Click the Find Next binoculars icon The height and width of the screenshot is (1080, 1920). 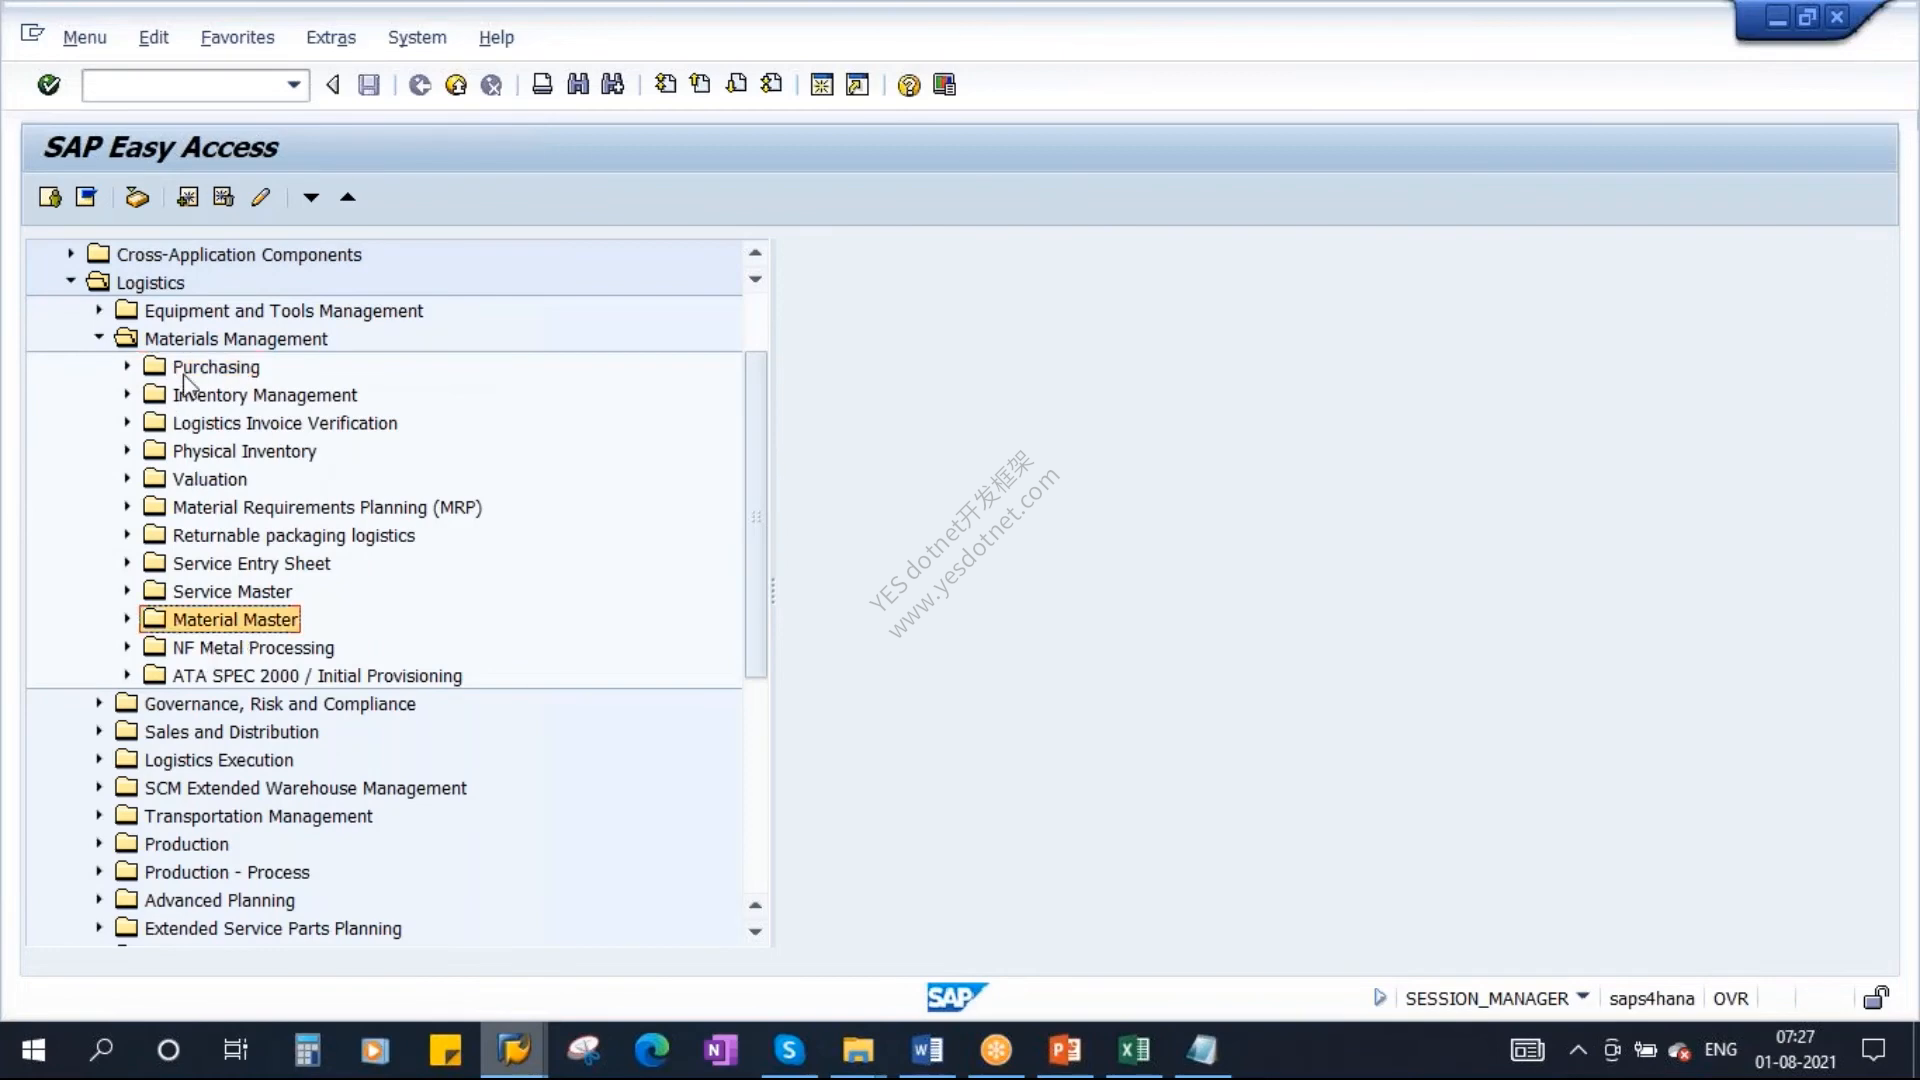613,85
